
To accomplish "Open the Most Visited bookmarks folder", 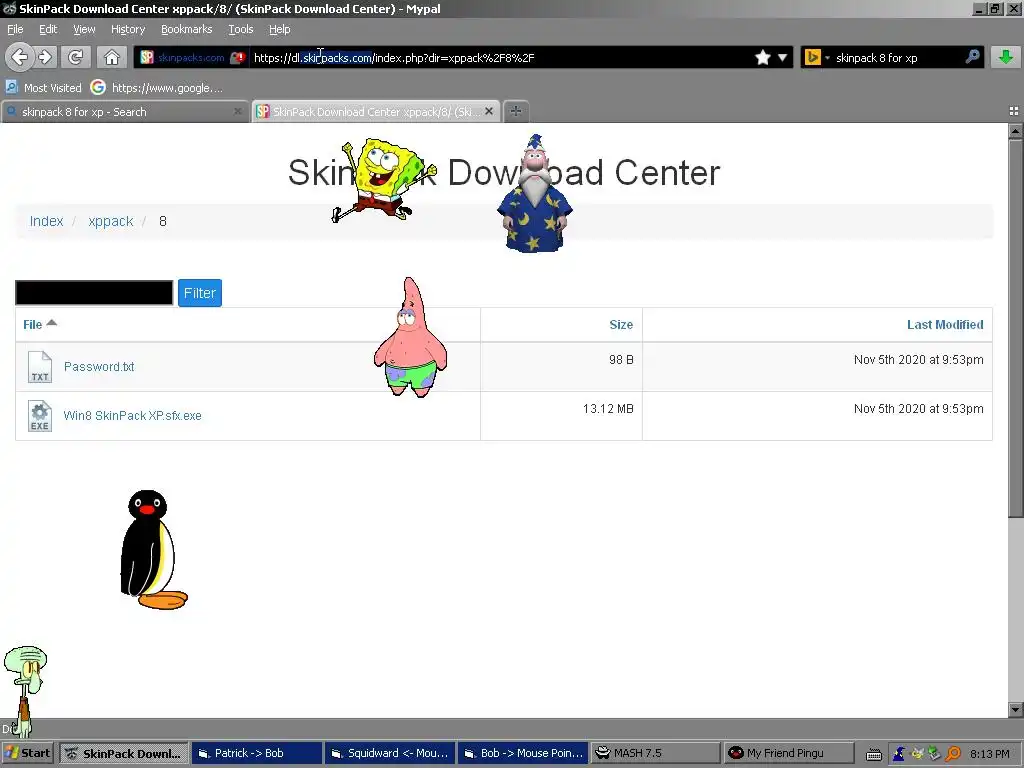I will coord(44,88).
